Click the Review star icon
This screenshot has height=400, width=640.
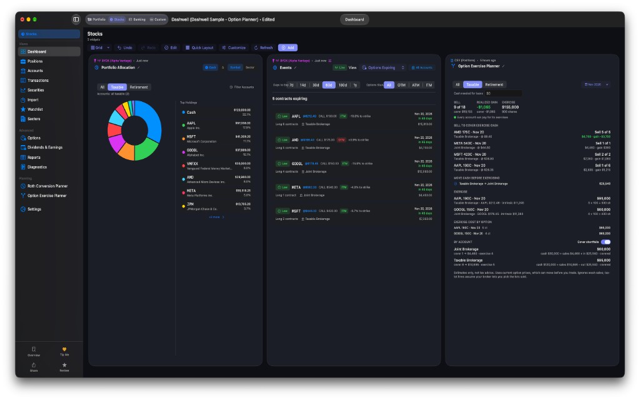point(64,365)
